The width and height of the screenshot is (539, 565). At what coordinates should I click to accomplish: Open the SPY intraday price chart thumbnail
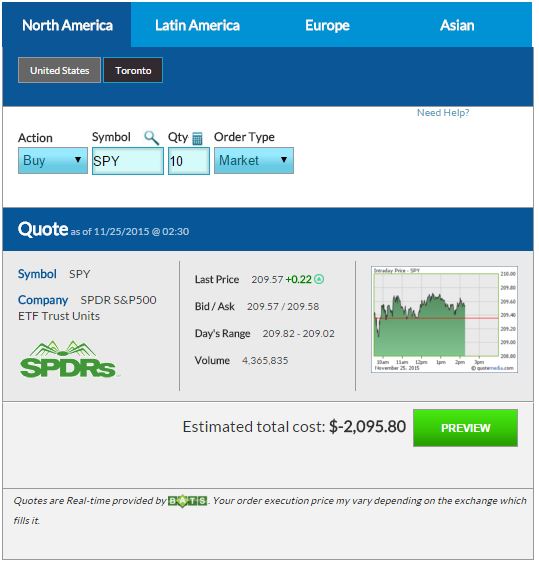pyautogui.click(x=444, y=319)
